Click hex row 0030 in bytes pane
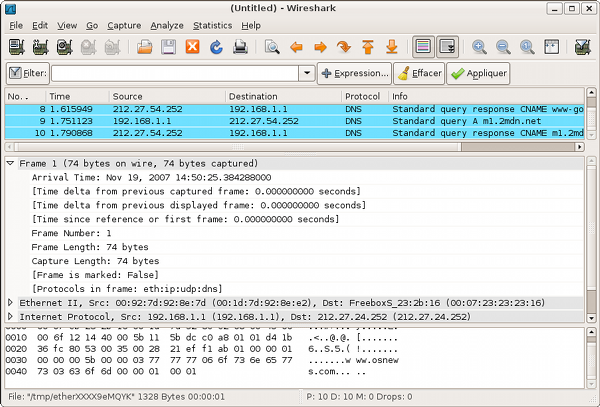Viewport: 600px width, 407px height. [x=202, y=360]
